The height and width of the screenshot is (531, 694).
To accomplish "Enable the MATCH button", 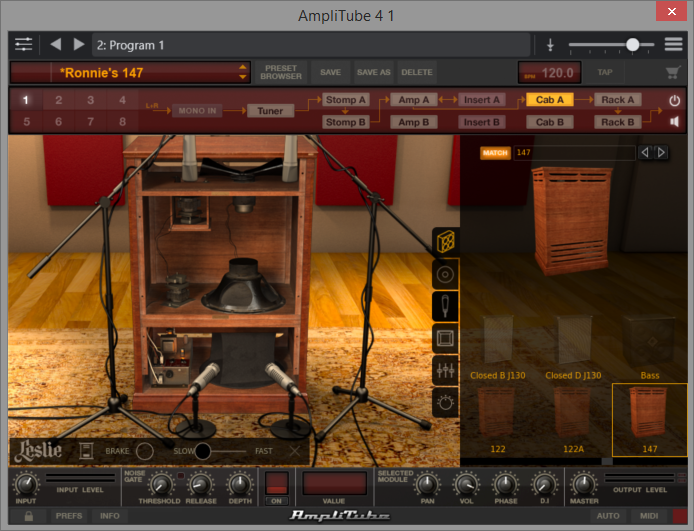I will pos(495,153).
